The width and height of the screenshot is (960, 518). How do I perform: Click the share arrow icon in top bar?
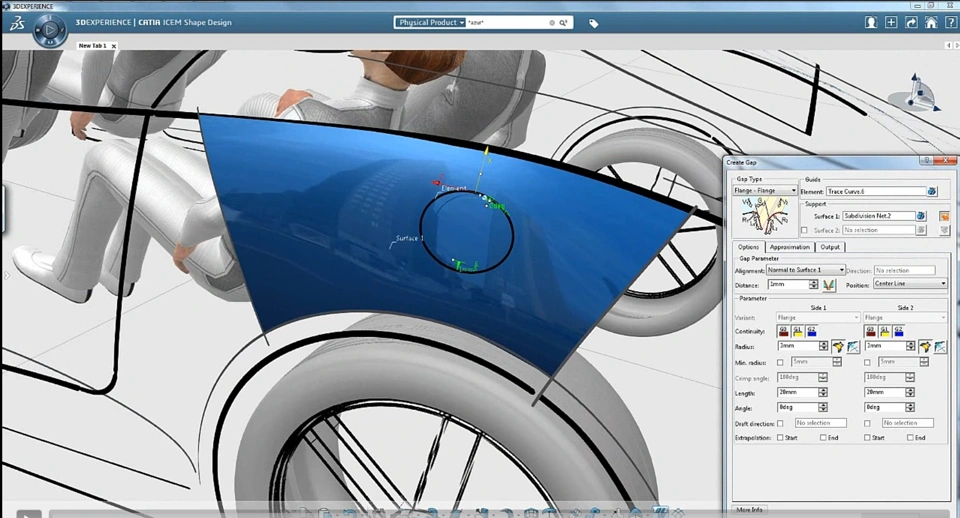click(911, 23)
